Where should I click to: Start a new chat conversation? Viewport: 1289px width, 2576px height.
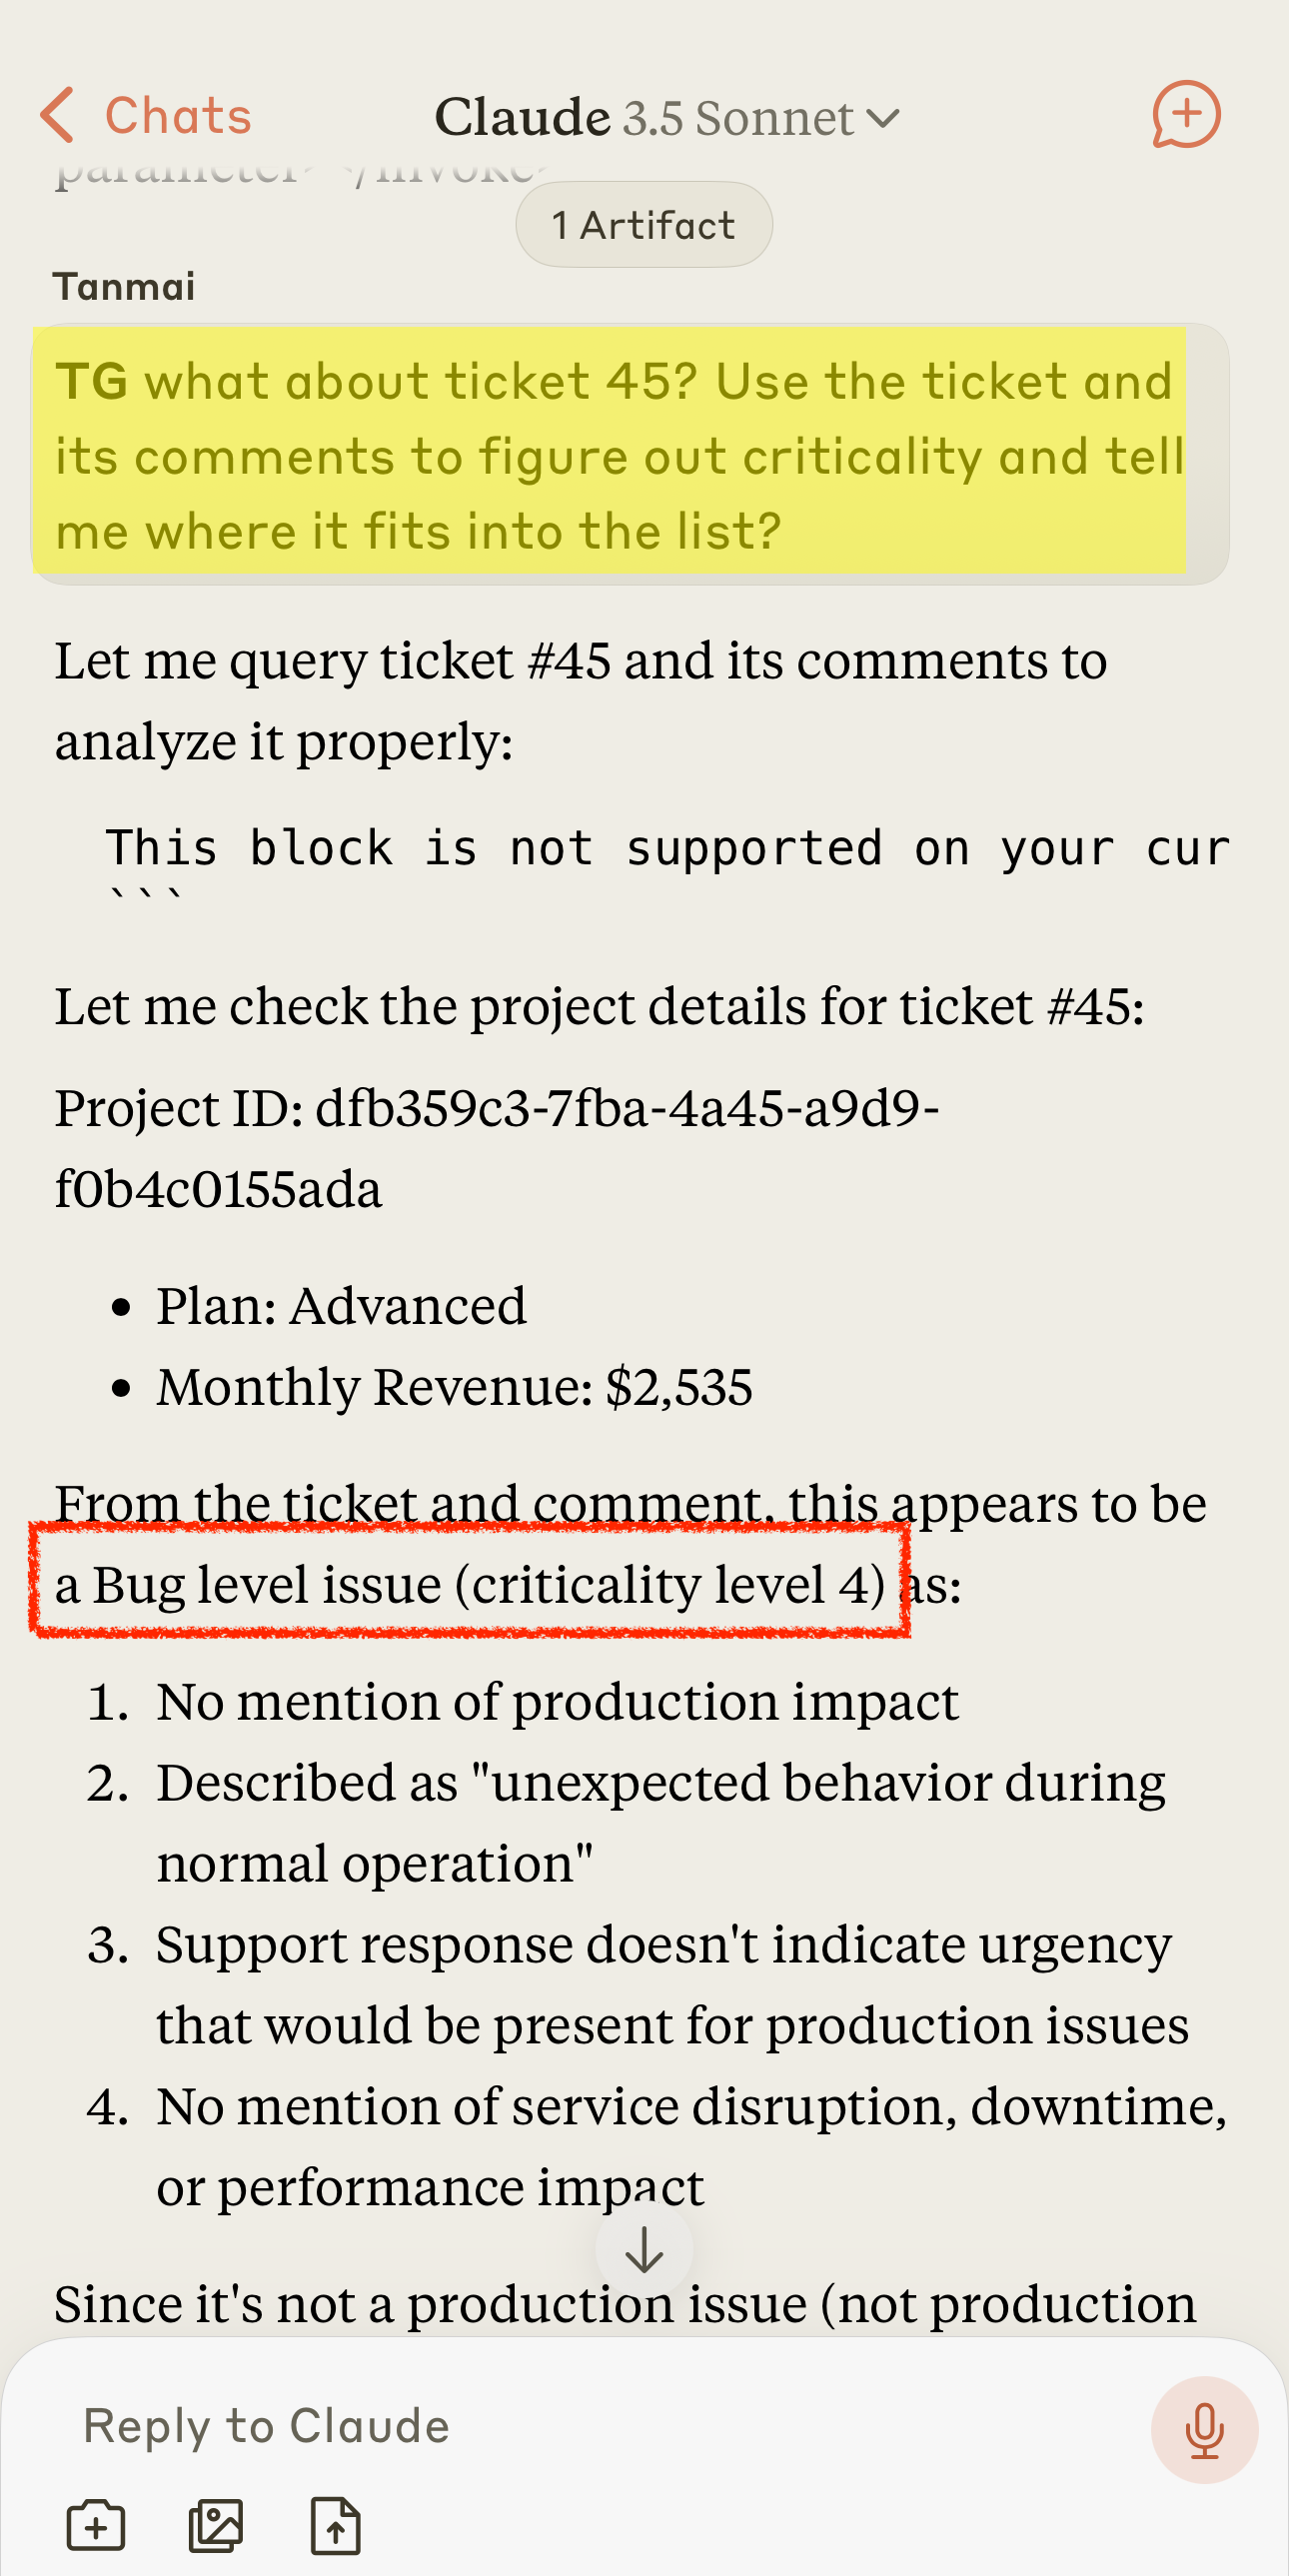tap(1185, 115)
